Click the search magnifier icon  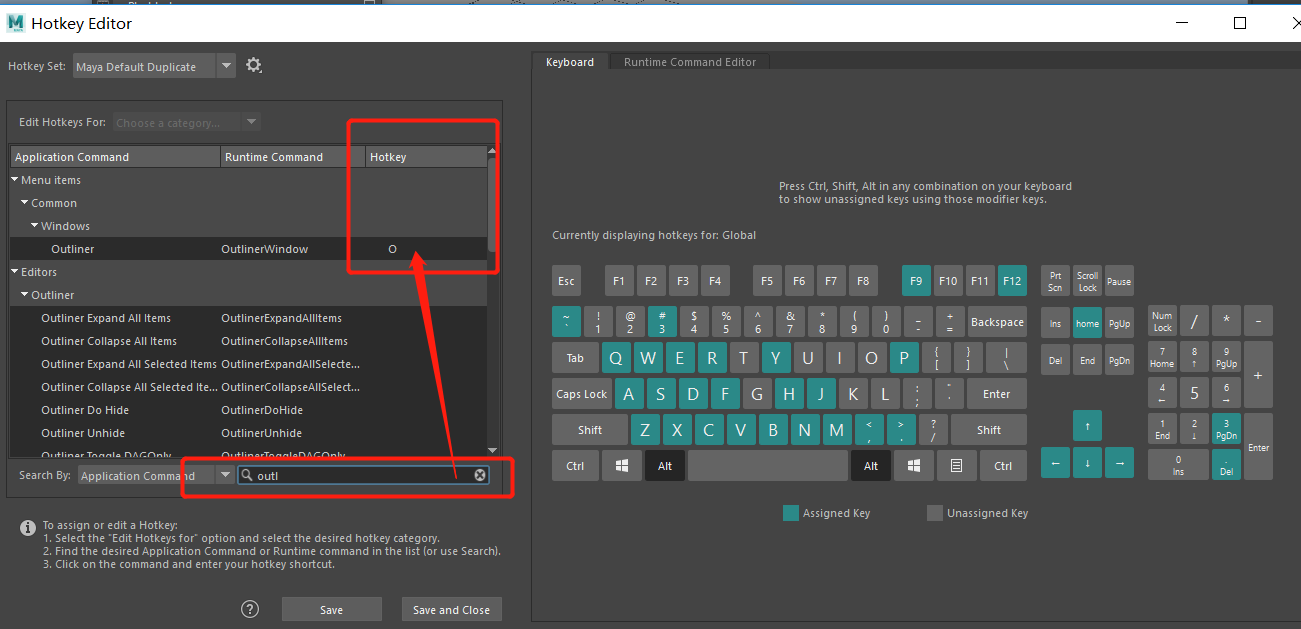247,475
